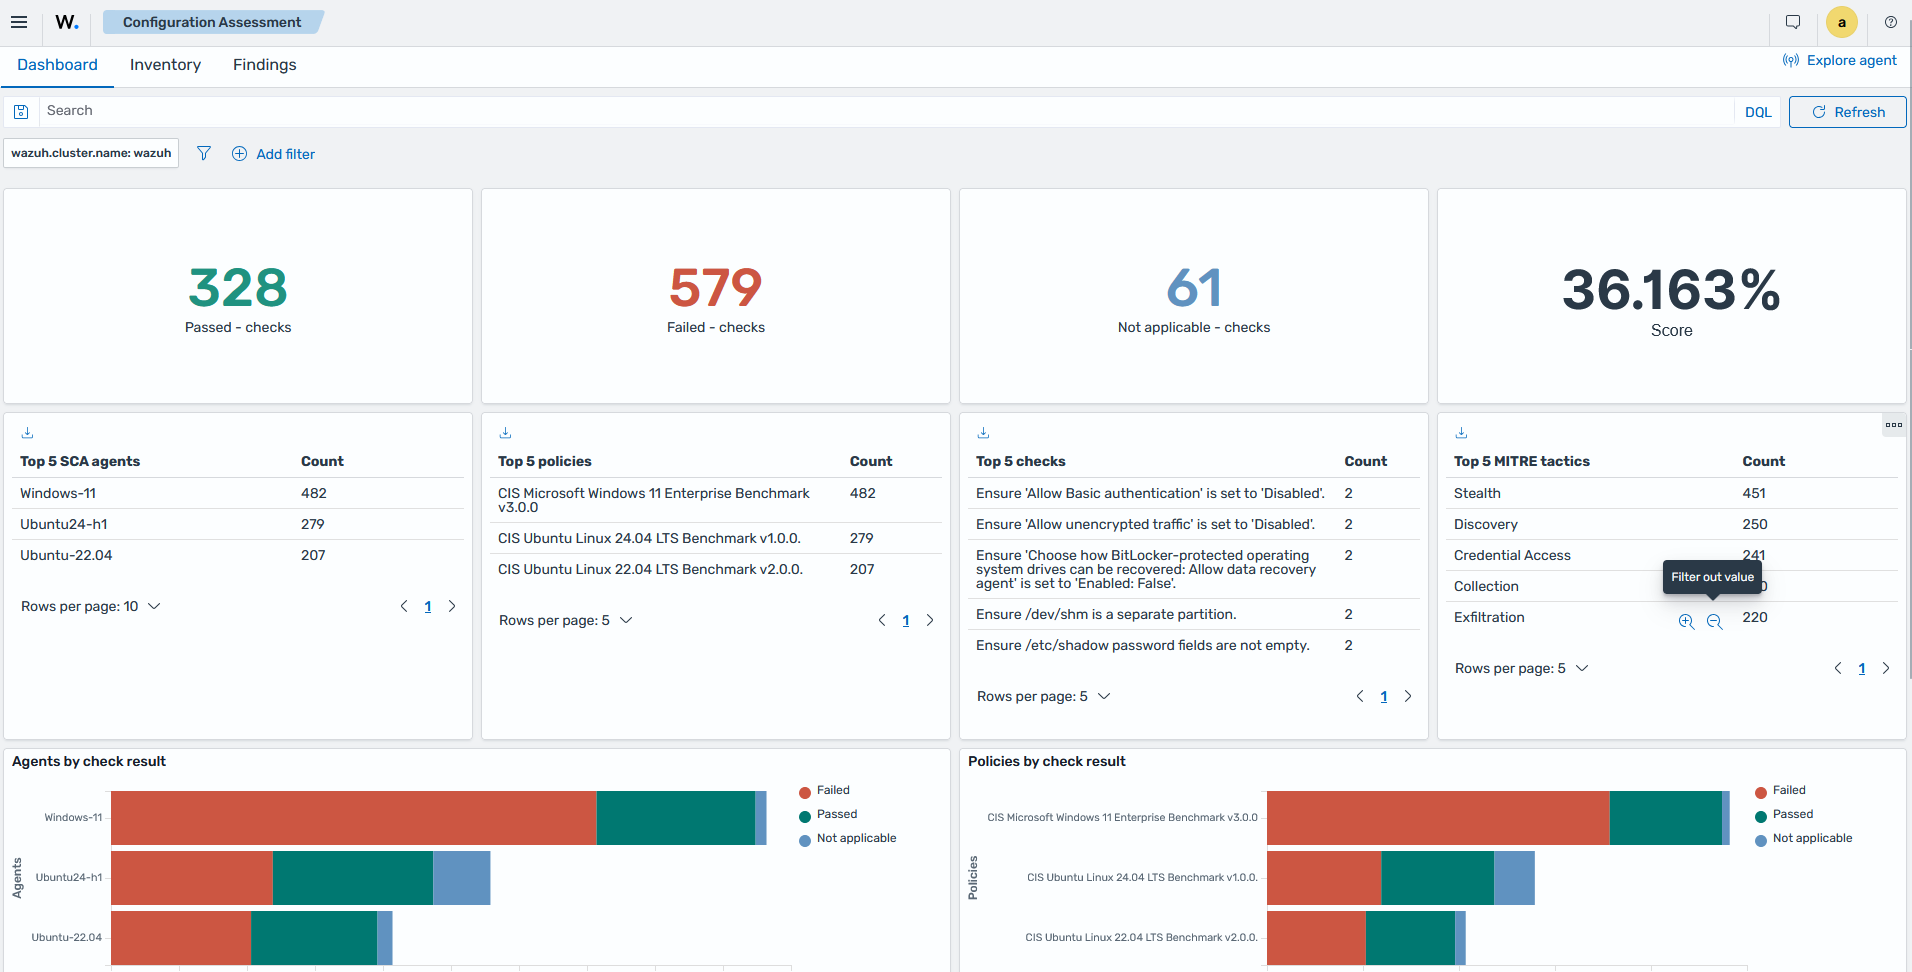Screen dimensions: 1912x972
Task: Filter out Exfiltration value (minus magnifier)
Action: [x=1714, y=621]
